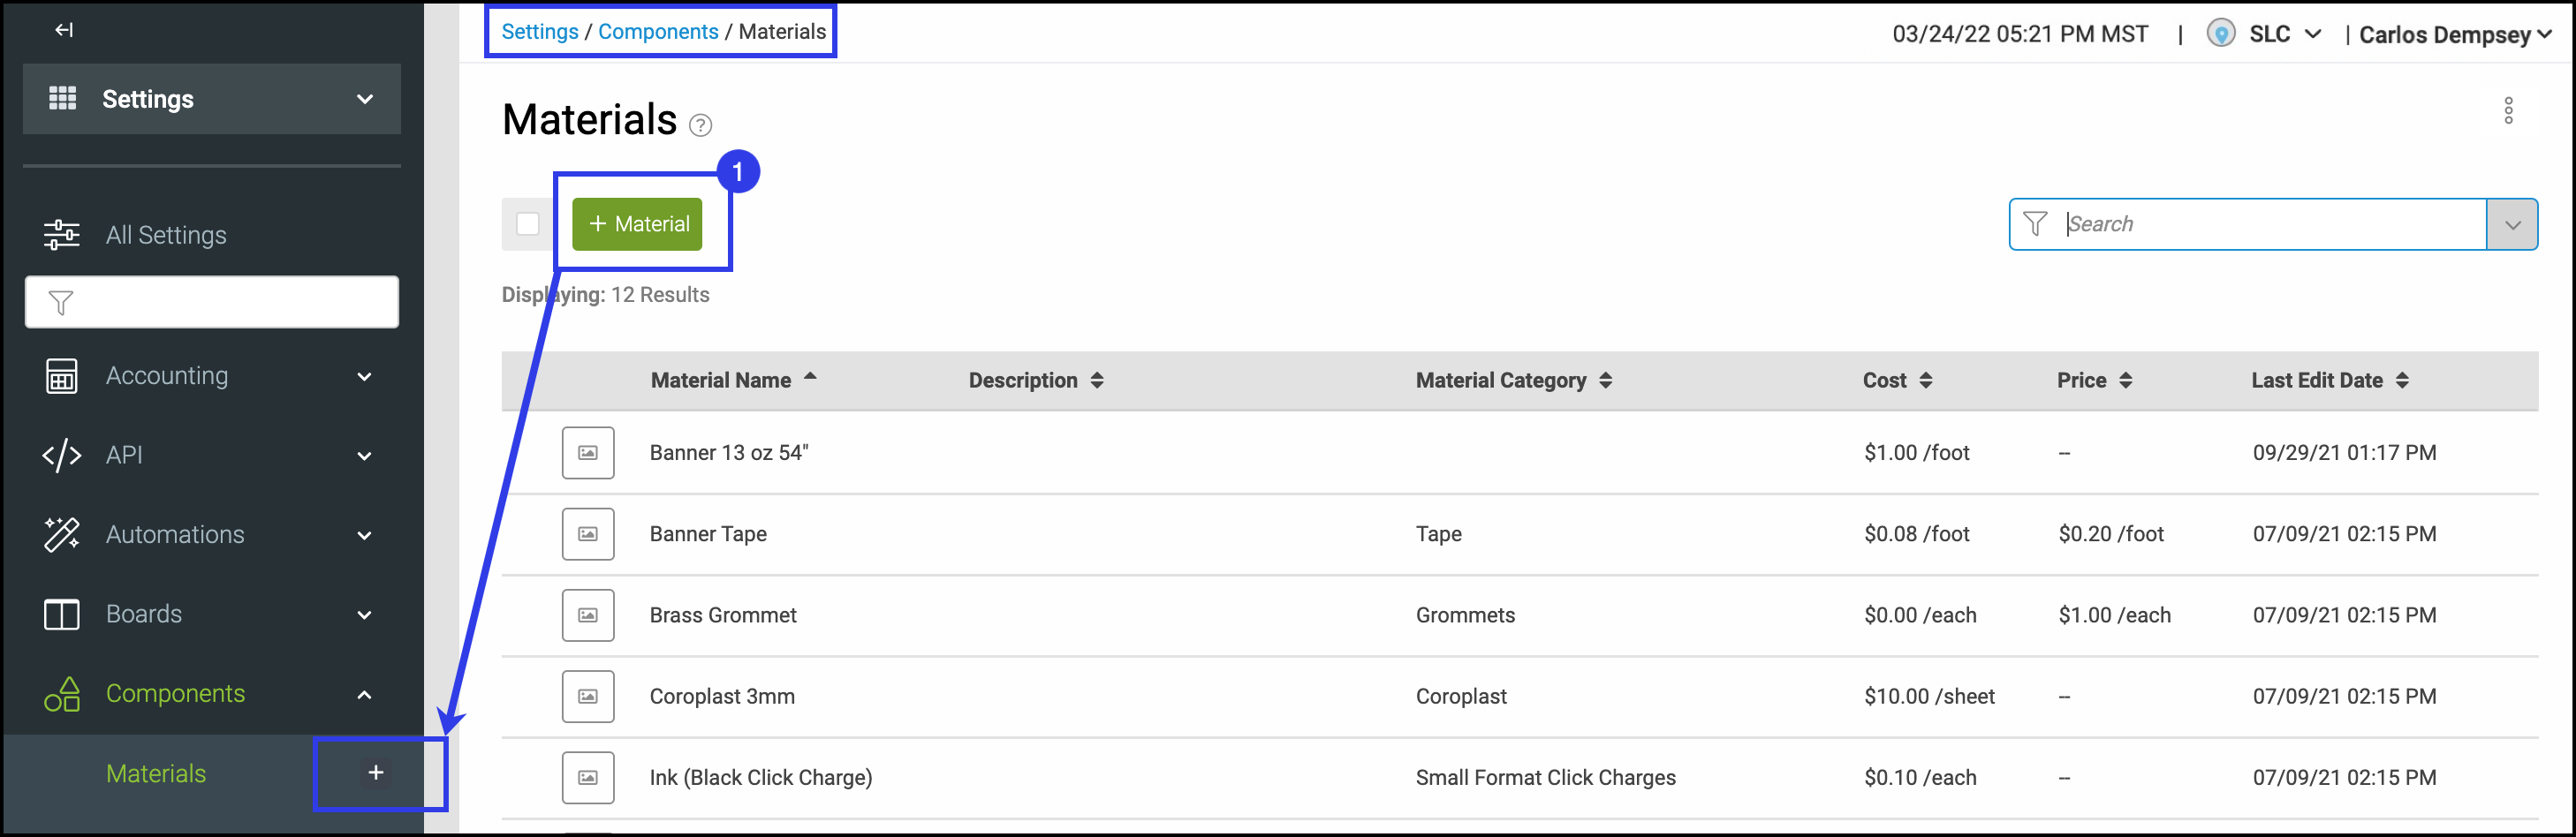Open the Boards menu item
The width and height of the screenshot is (2576, 837).
click(144, 614)
